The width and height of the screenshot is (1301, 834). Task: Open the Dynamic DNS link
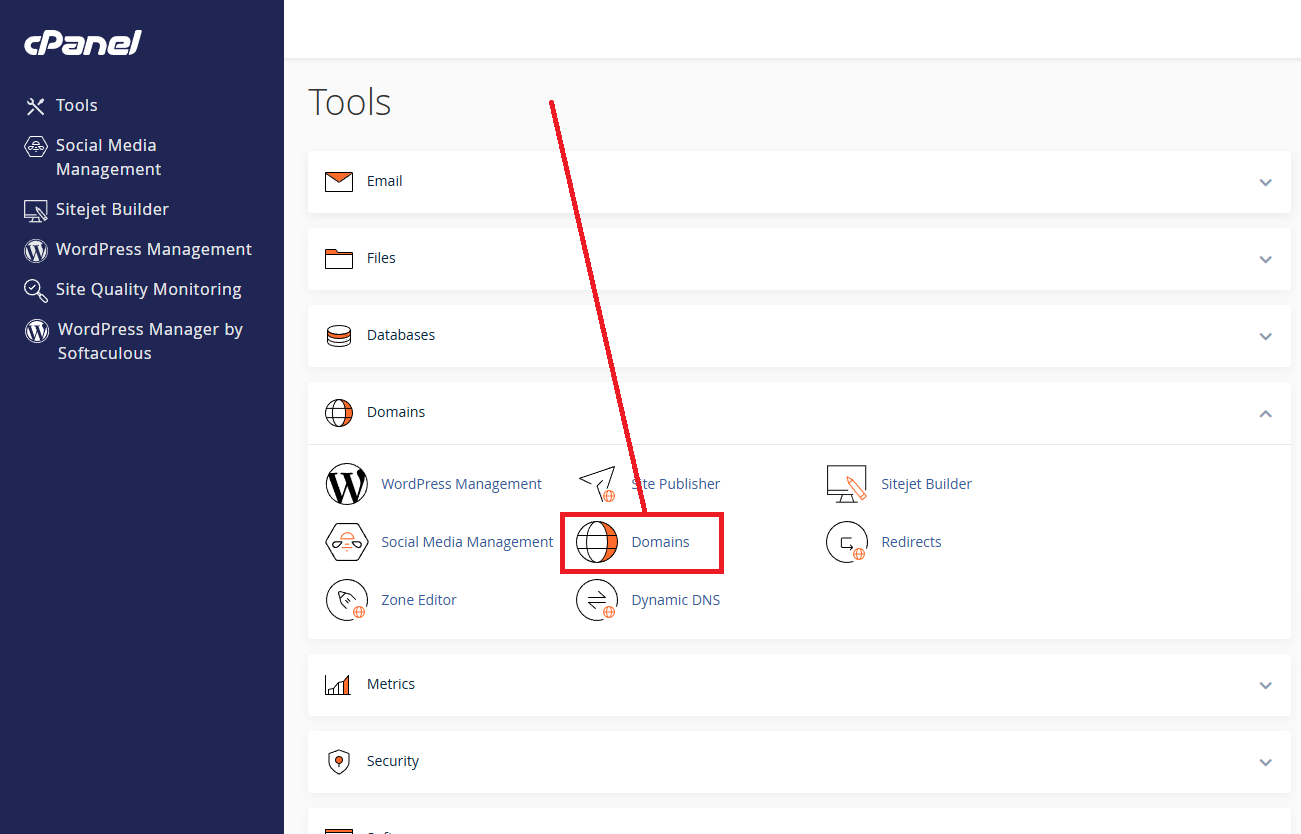(x=675, y=600)
